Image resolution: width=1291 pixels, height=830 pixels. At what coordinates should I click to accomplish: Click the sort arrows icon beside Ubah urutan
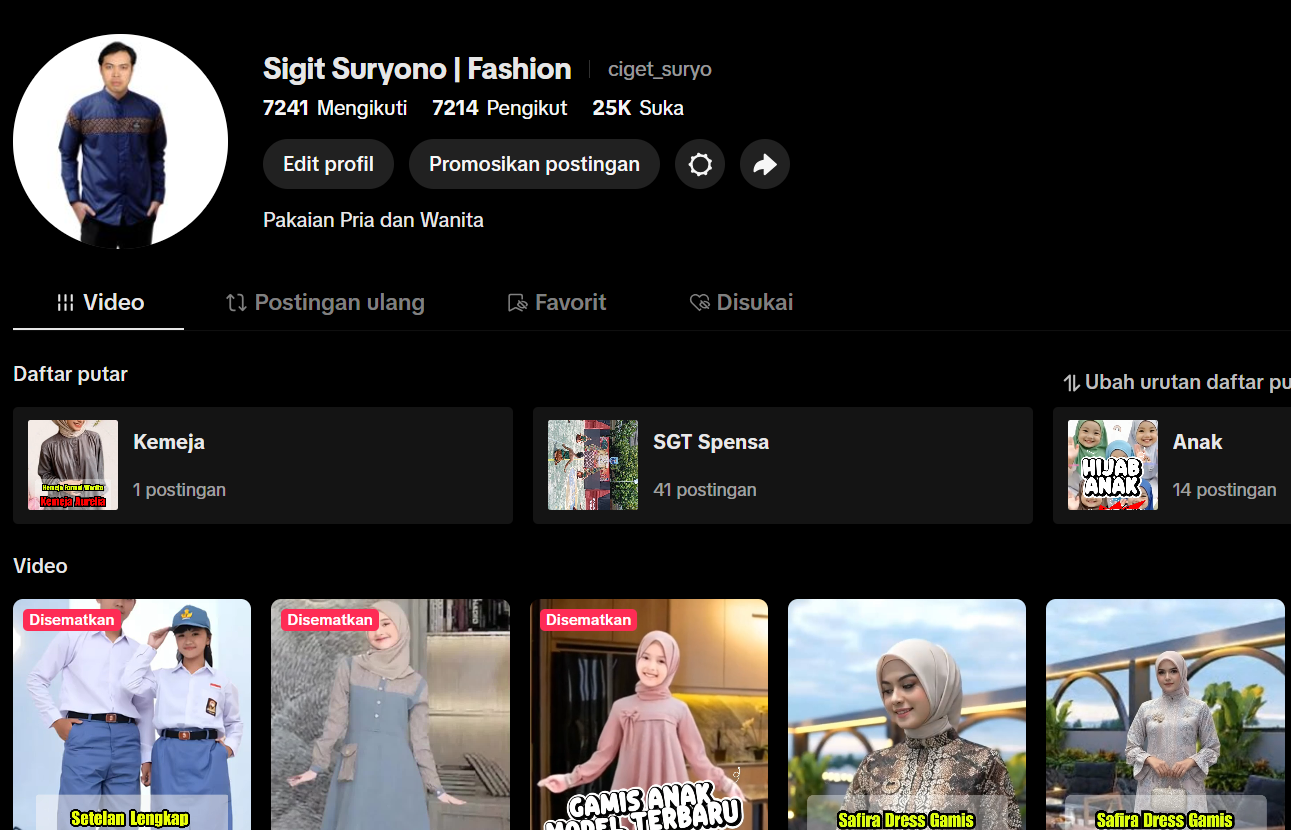1071,383
